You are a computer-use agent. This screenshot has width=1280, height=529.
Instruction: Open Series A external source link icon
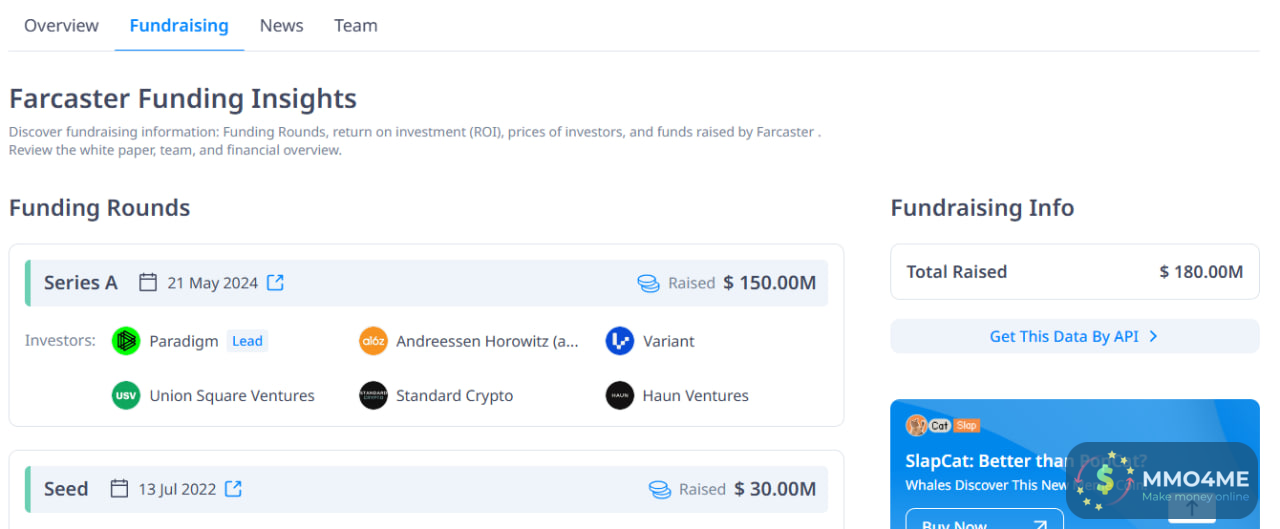(x=275, y=283)
